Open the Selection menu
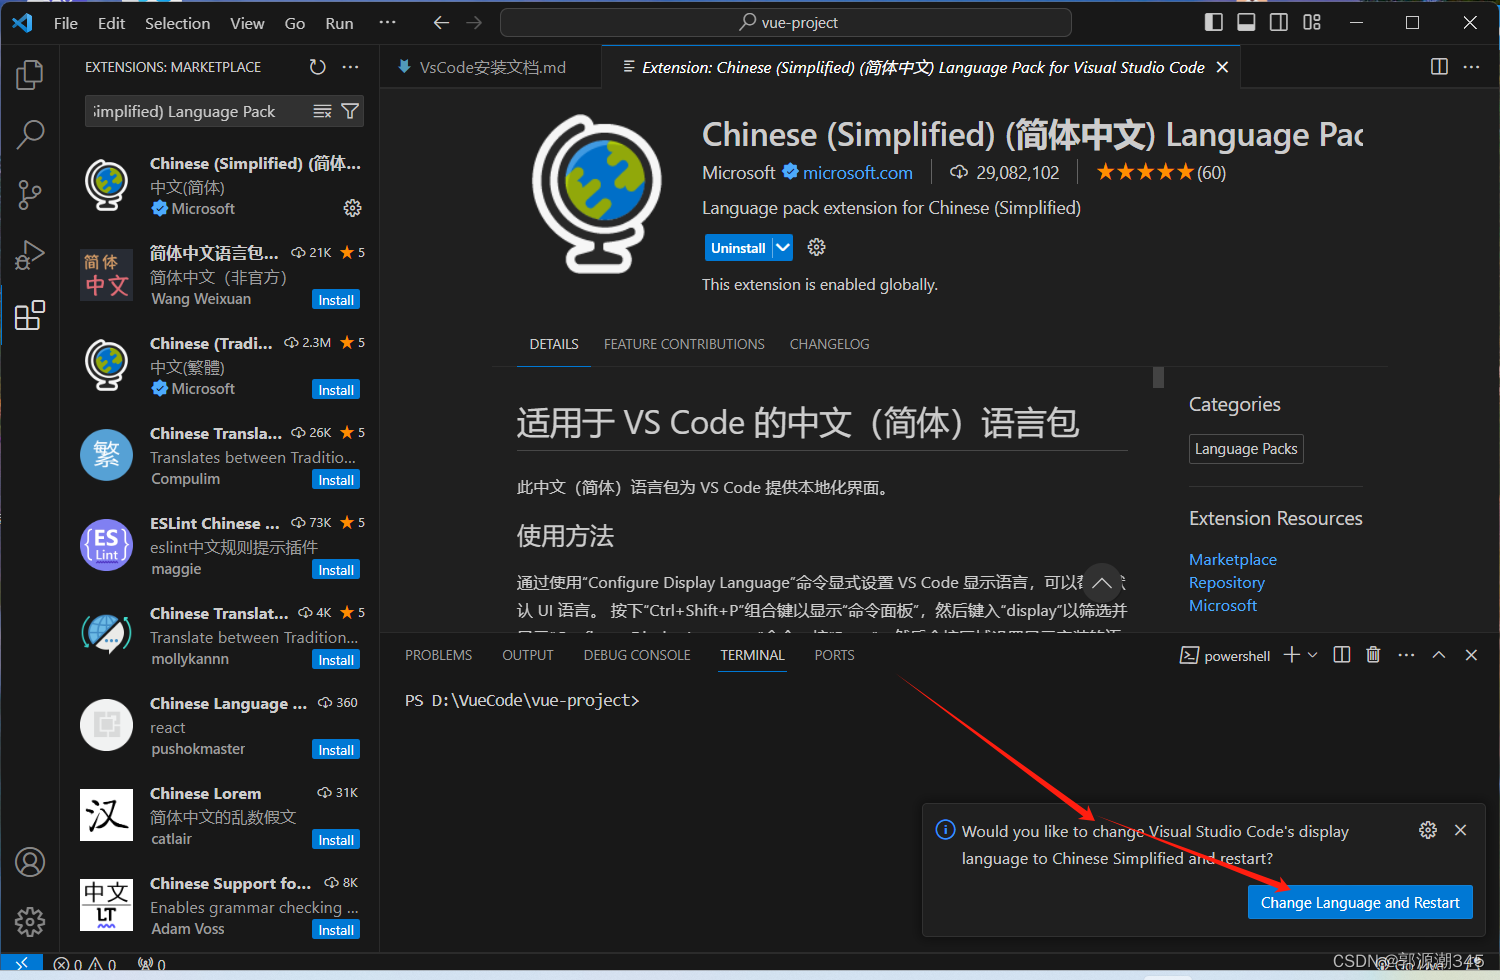The image size is (1500, 980). (177, 23)
